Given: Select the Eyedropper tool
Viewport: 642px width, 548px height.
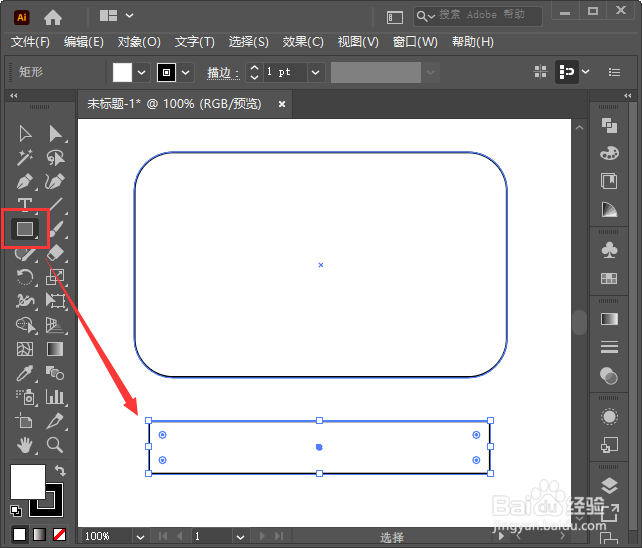Looking at the screenshot, I should [x=25, y=373].
